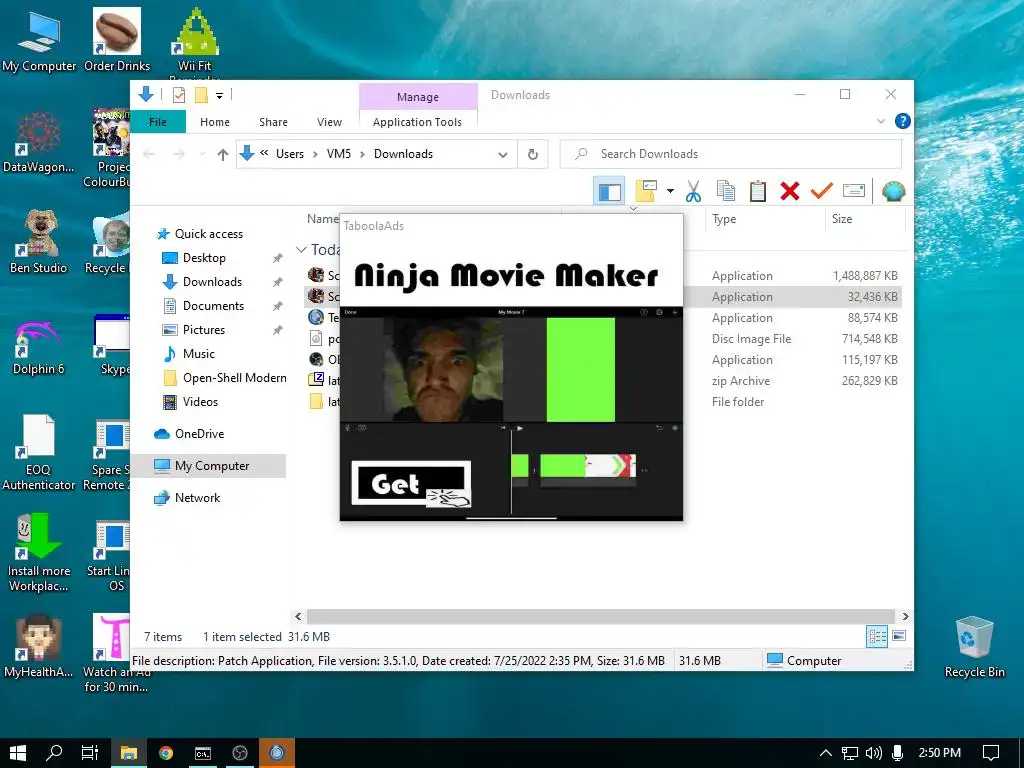Open the View ribbon tab
1024x768 pixels.
[329, 122]
